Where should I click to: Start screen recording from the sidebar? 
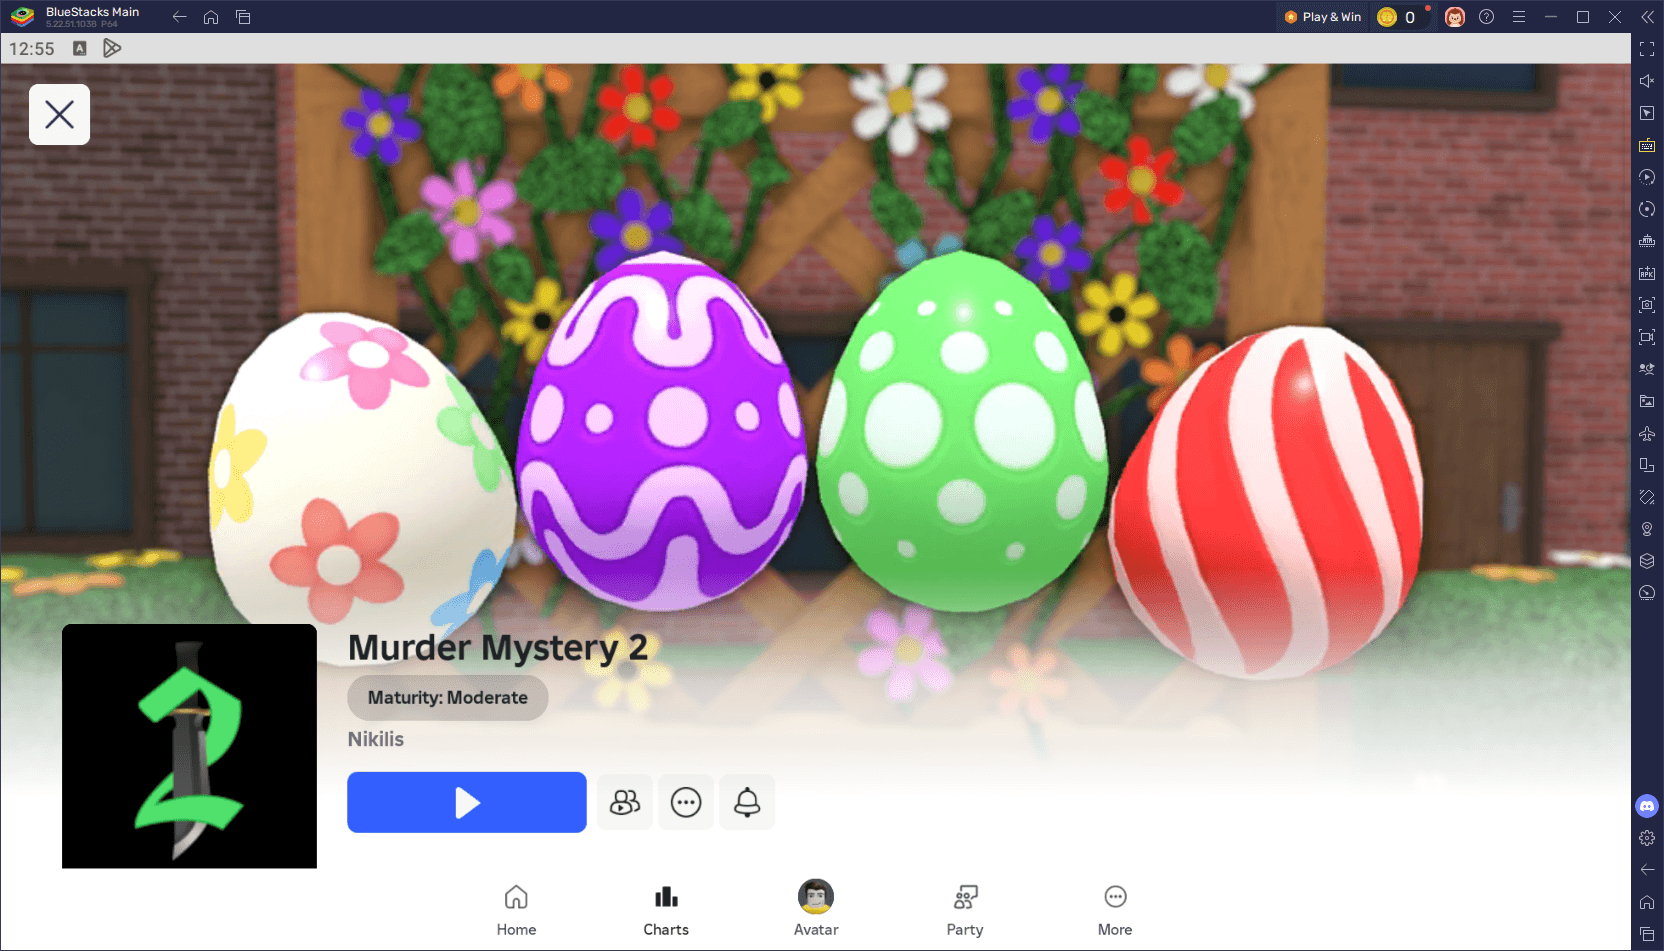pos(1647,337)
